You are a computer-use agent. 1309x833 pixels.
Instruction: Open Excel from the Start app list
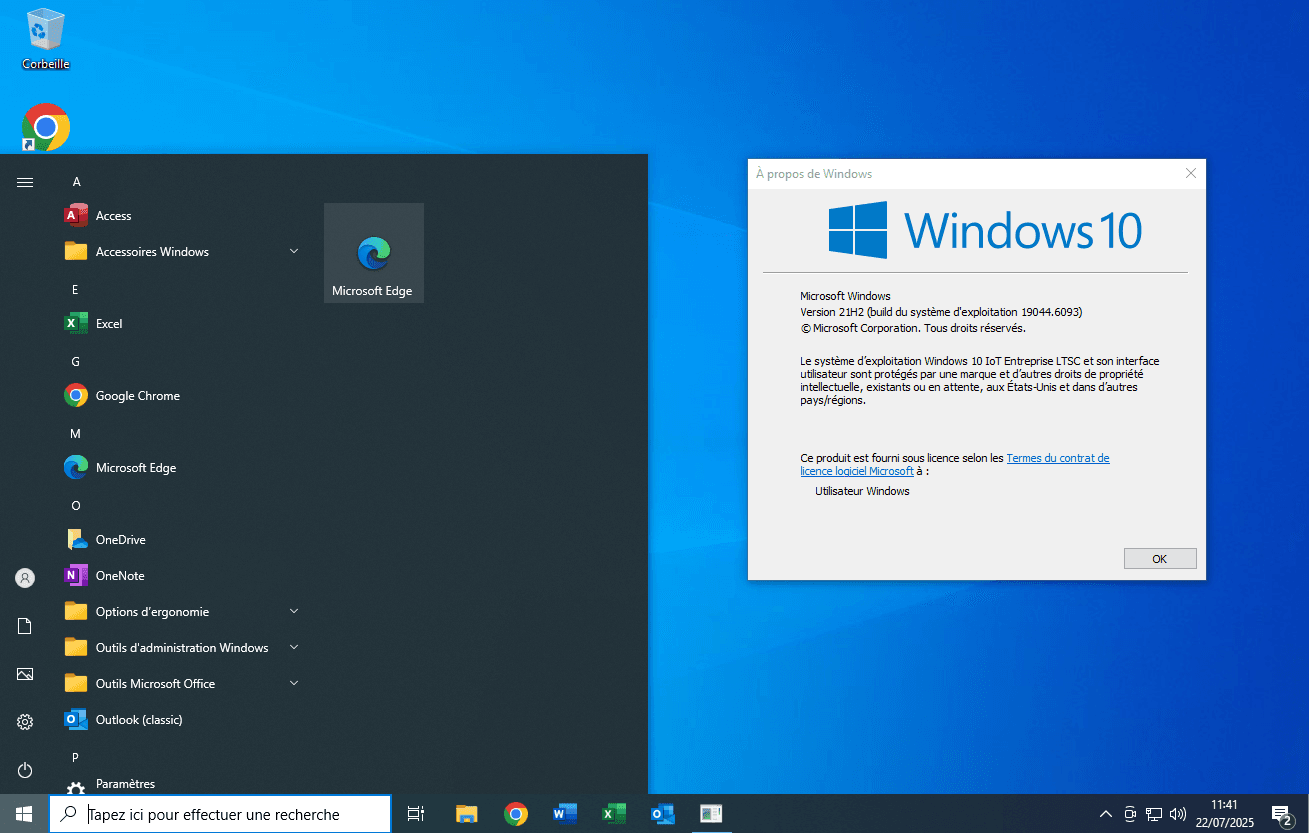pyautogui.click(x=183, y=324)
